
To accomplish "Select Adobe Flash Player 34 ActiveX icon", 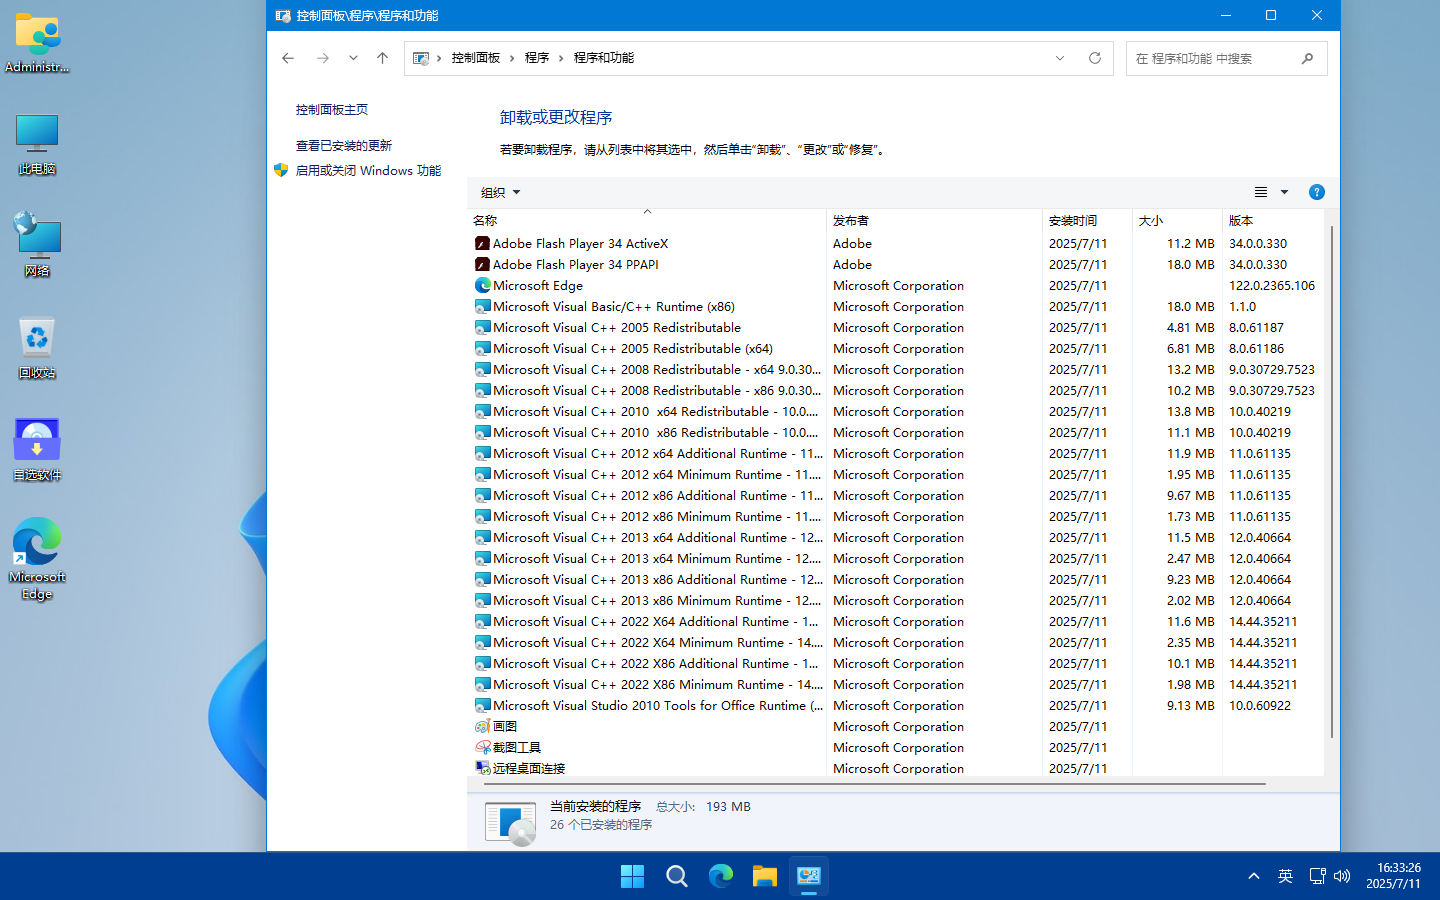I will click(482, 243).
